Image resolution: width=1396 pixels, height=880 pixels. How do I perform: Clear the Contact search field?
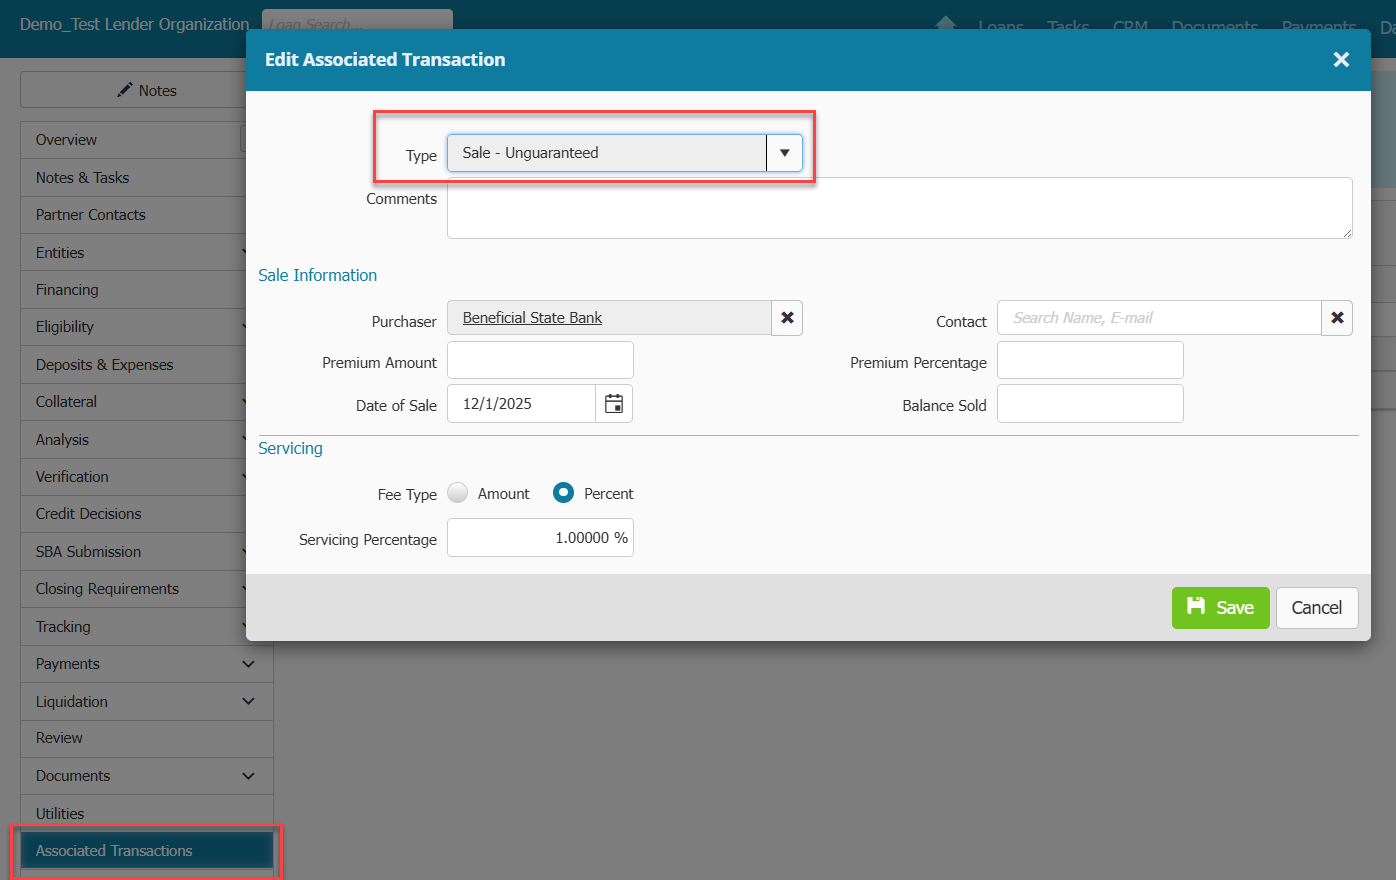click(1337, 318)
